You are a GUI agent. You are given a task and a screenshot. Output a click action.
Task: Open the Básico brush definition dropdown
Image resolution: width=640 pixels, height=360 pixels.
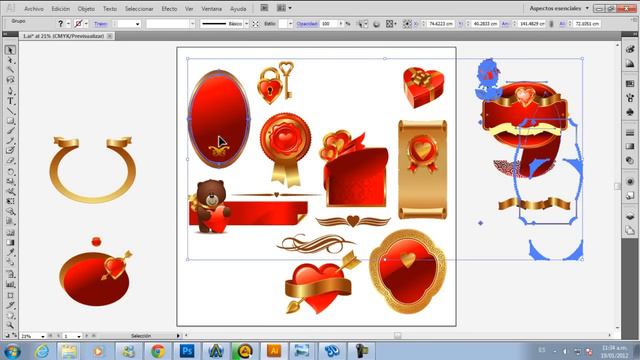247,24
